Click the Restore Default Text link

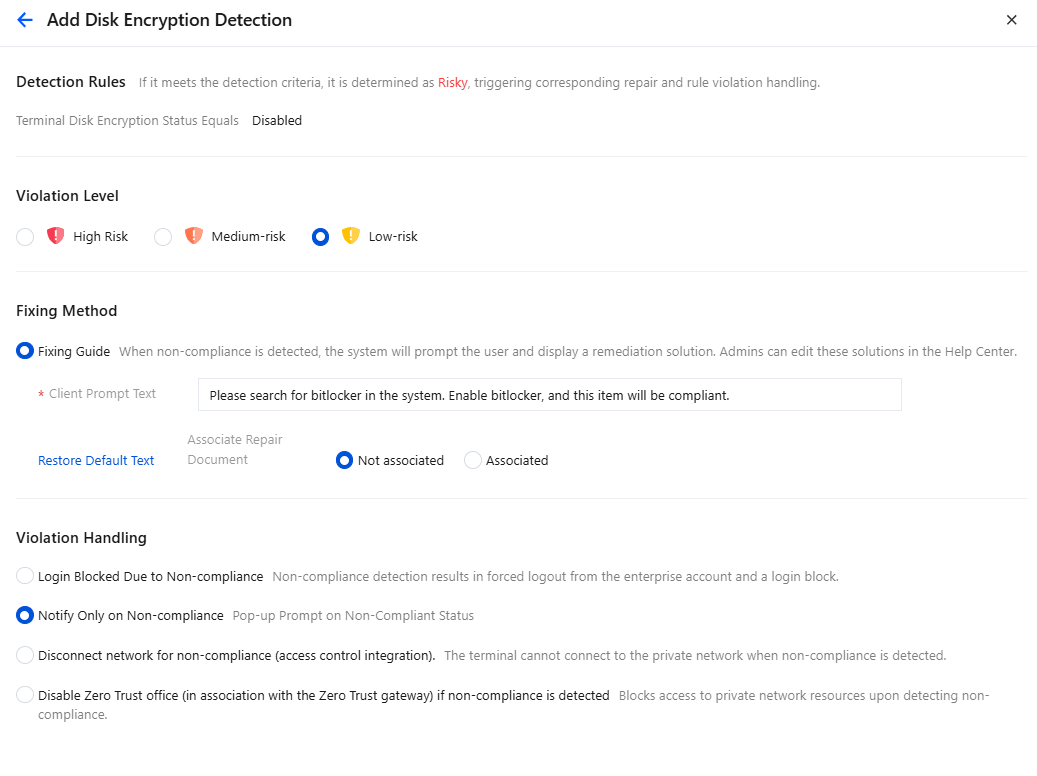(96, 460)
